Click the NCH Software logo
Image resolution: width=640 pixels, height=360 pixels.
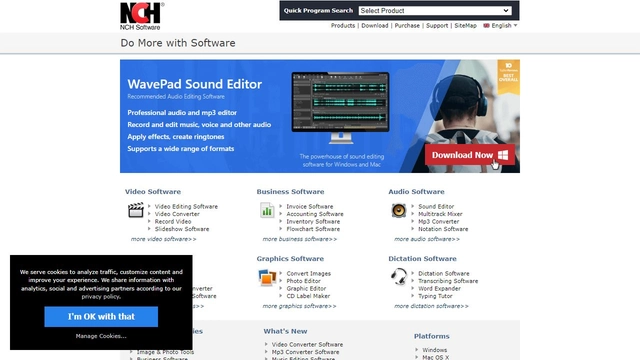click(141, 16)
